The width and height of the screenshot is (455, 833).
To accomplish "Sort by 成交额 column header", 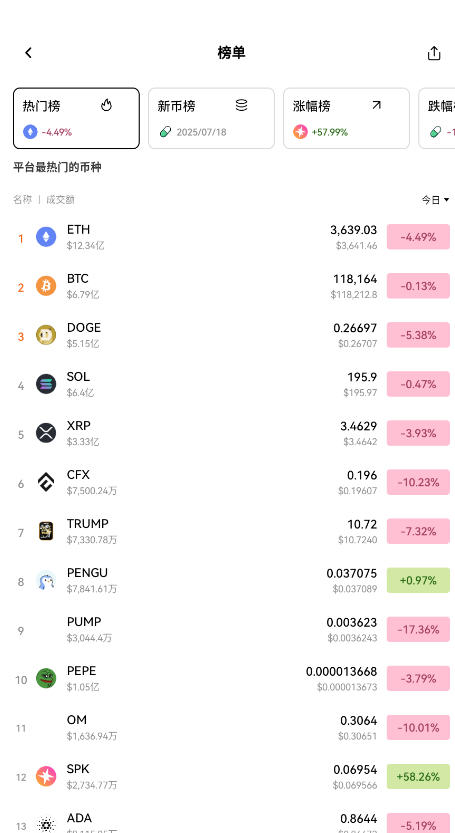I will pos(60,200).
